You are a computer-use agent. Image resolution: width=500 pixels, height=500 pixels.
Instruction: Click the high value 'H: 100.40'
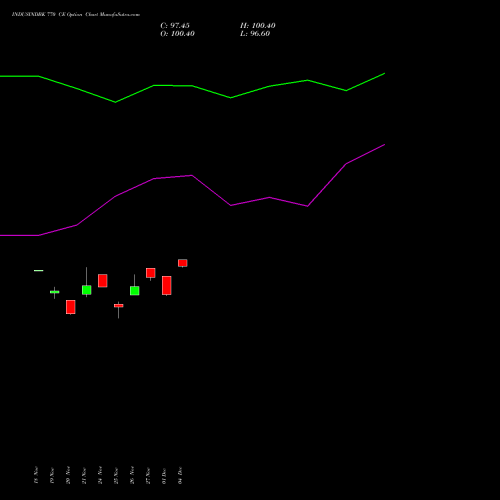click(258, 26)
